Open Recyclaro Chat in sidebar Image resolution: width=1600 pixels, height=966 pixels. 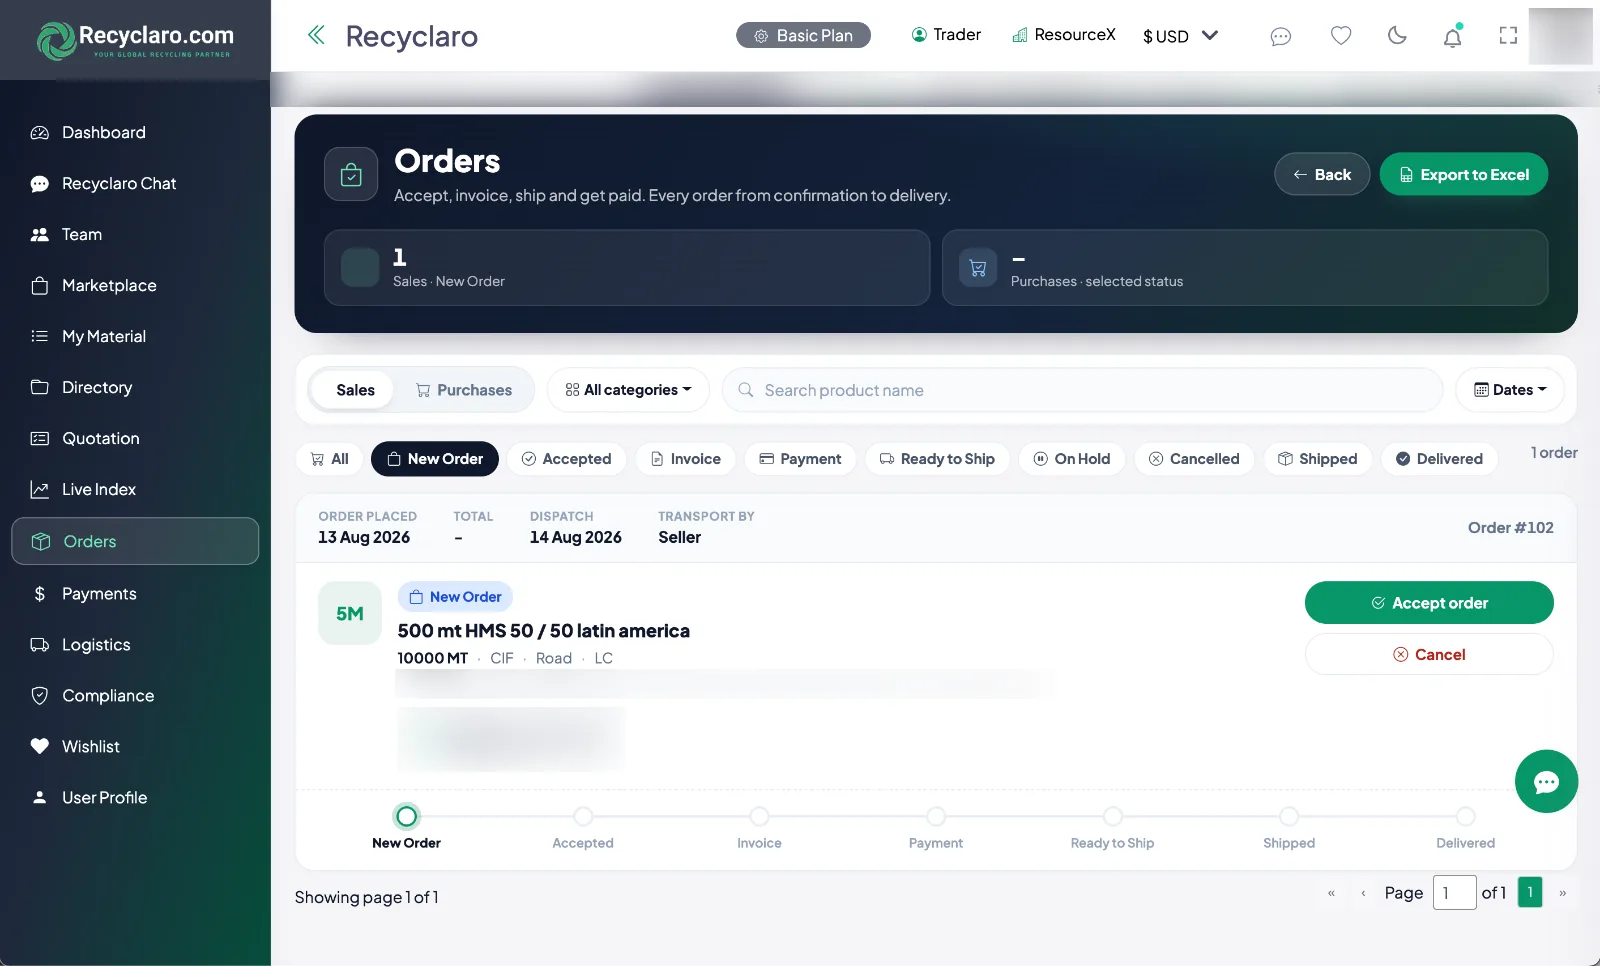[135, 183]
